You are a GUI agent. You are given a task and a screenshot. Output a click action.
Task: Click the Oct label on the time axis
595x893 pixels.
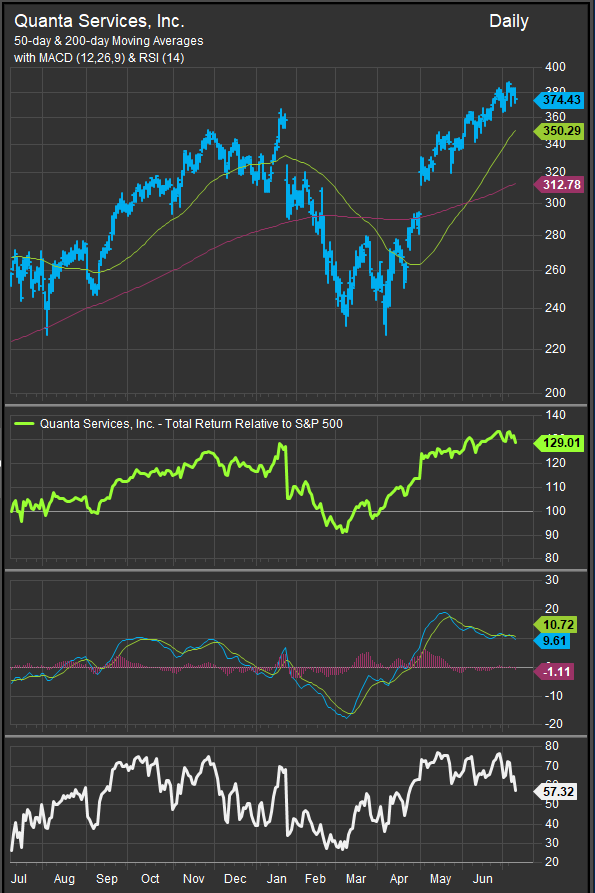coord(150,879)
